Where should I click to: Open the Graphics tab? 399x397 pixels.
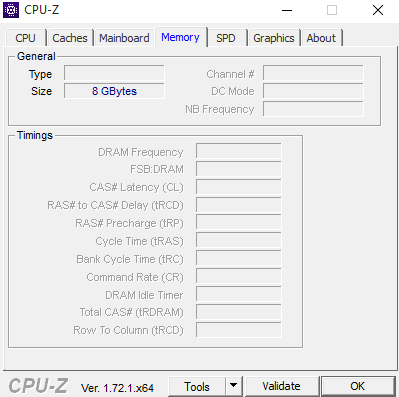(274, 38)
